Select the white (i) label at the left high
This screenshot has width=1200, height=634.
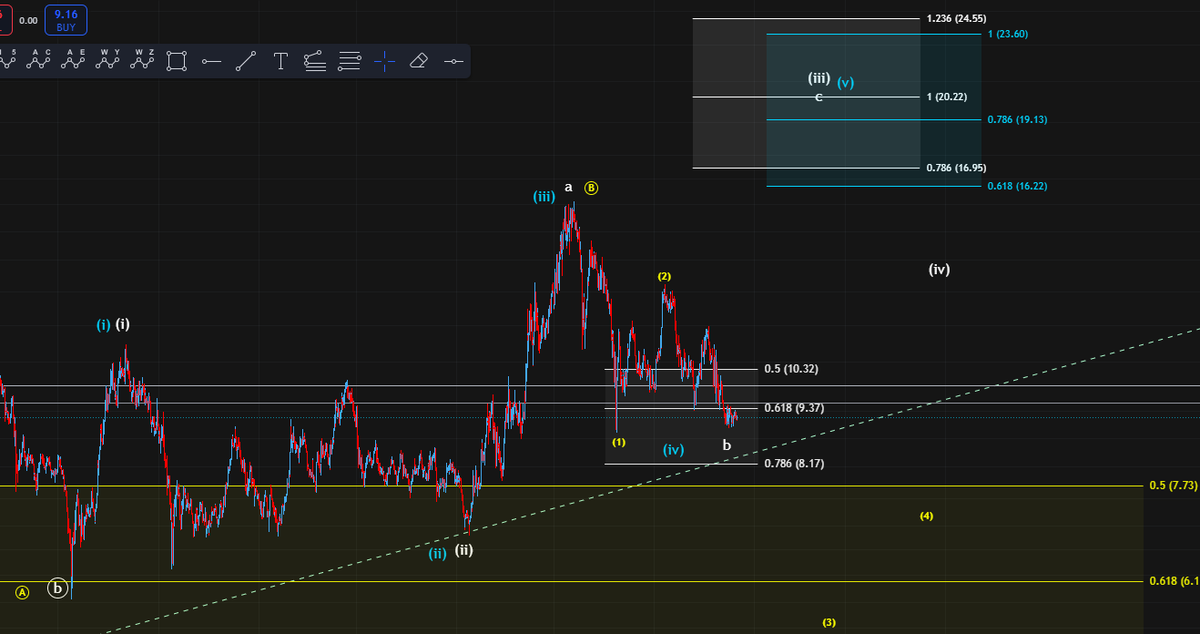point(122,325)
